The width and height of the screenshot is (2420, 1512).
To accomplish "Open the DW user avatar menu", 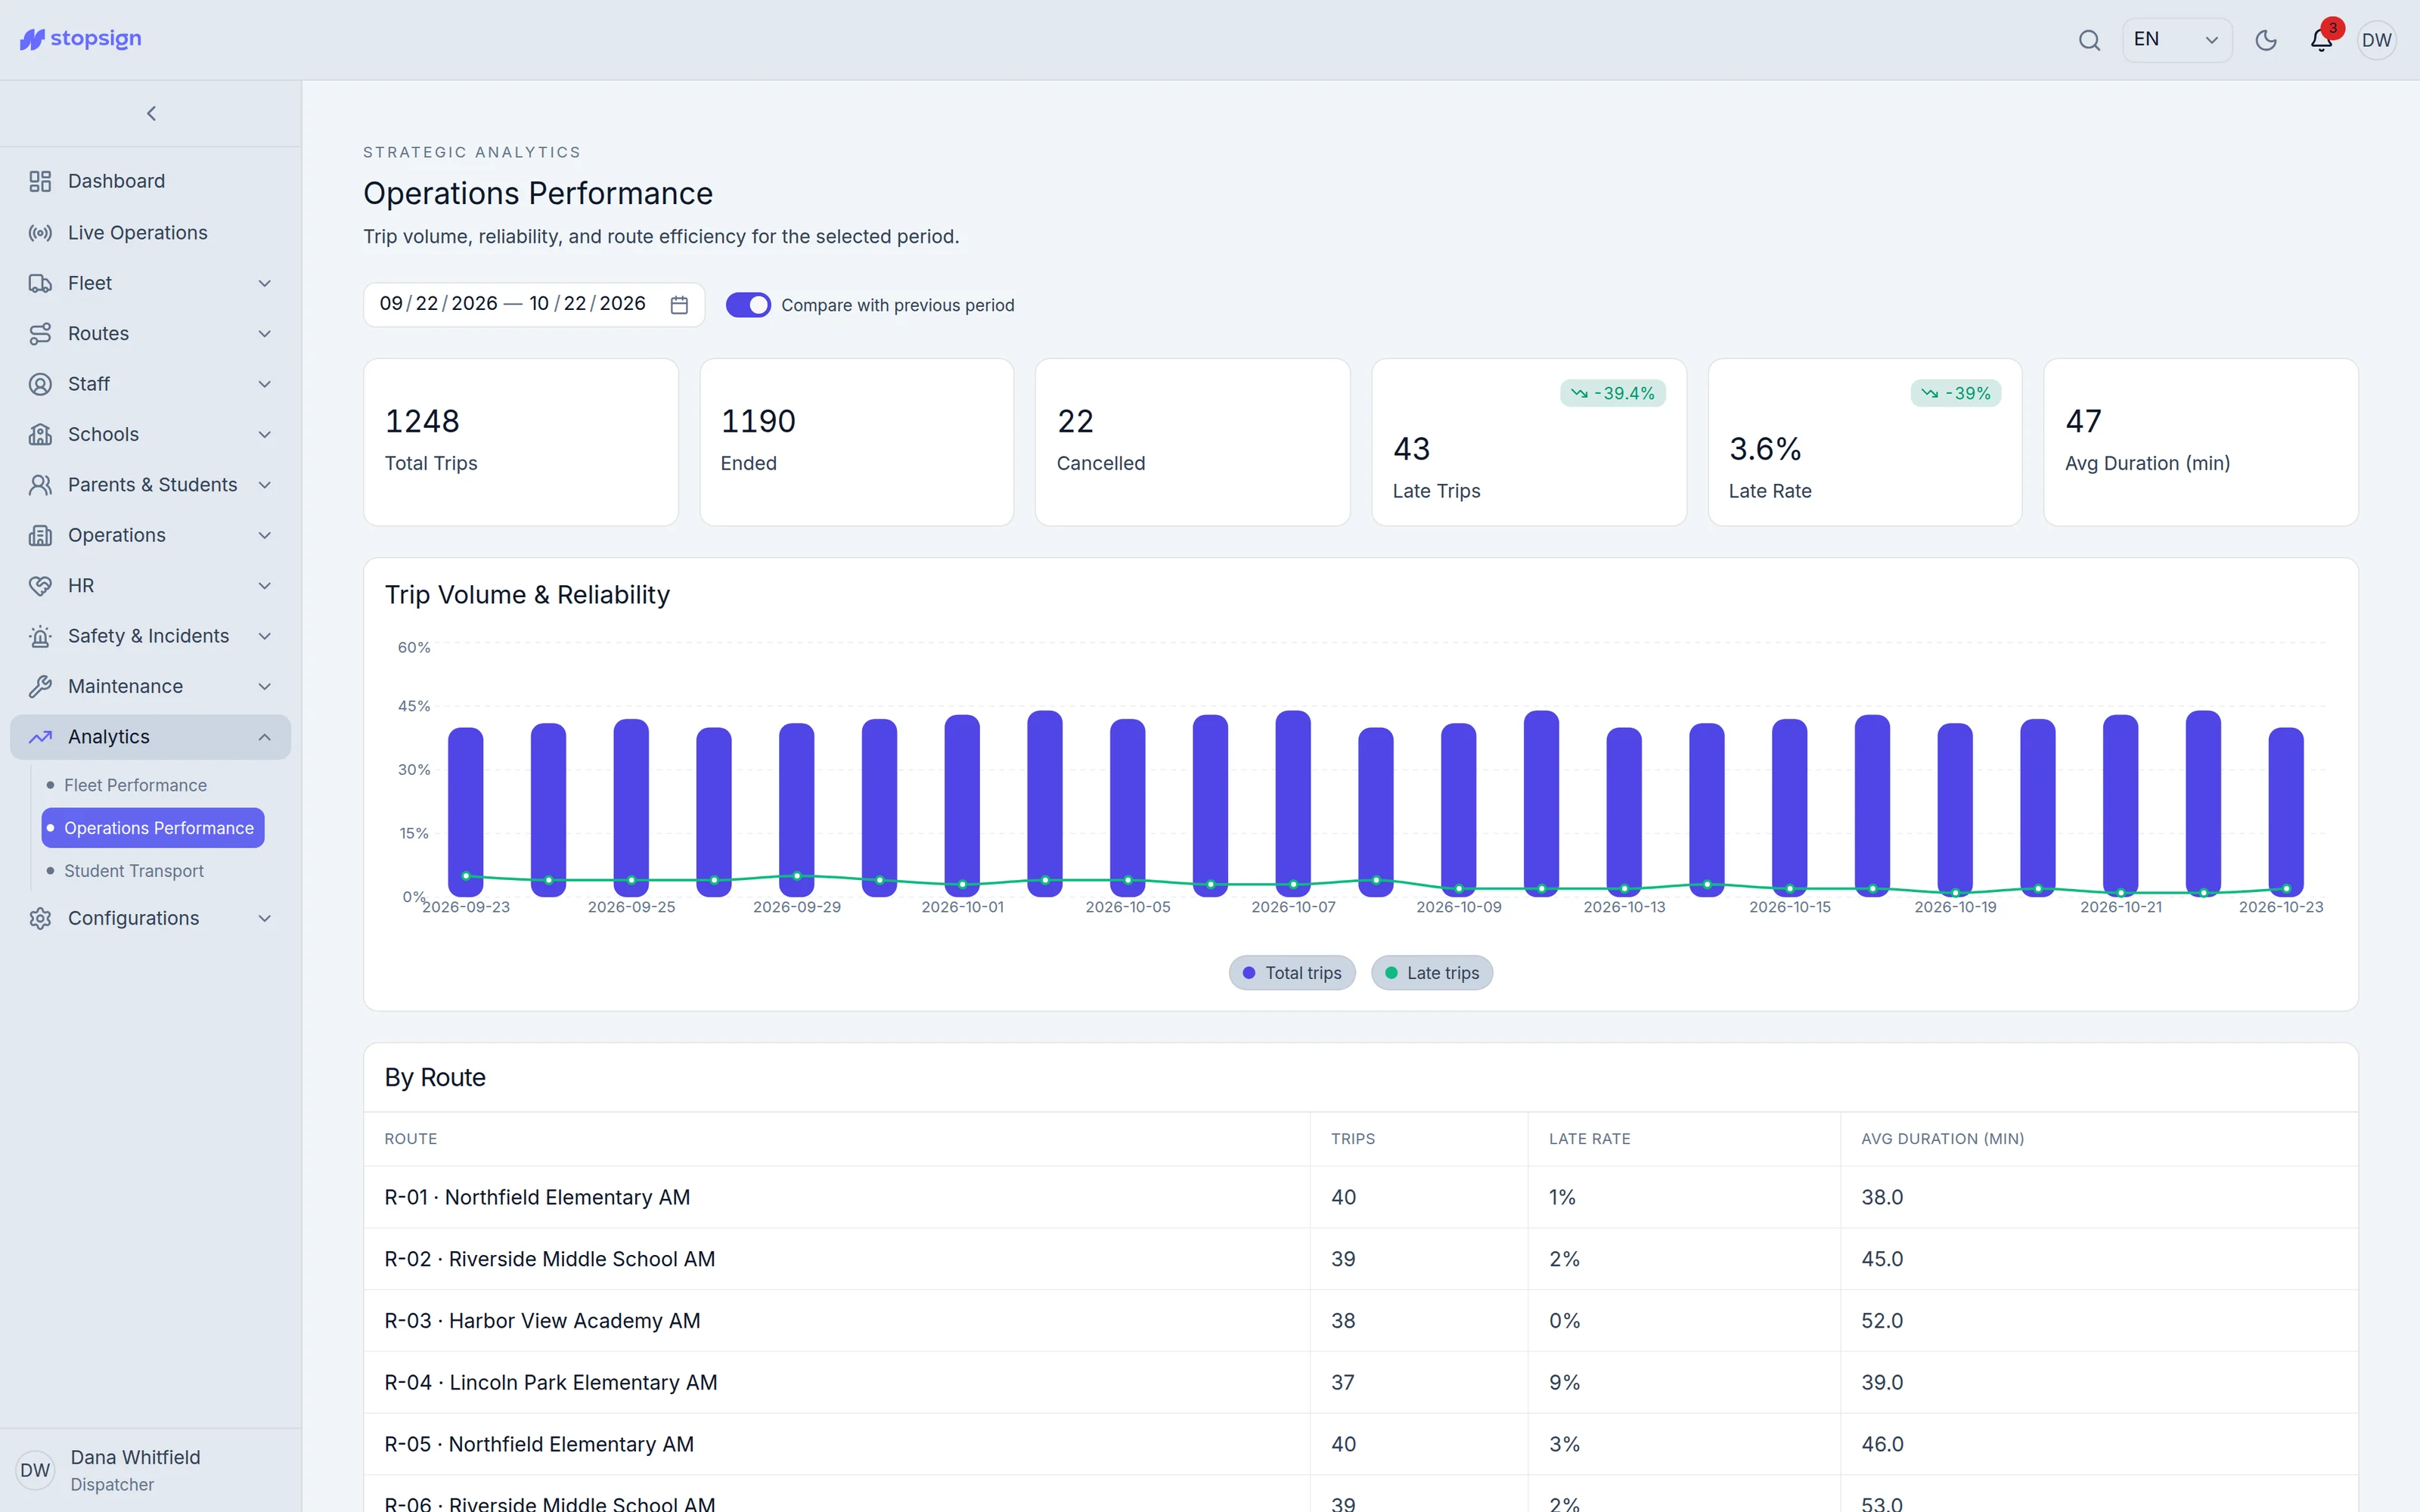I will pos(2376,40).
